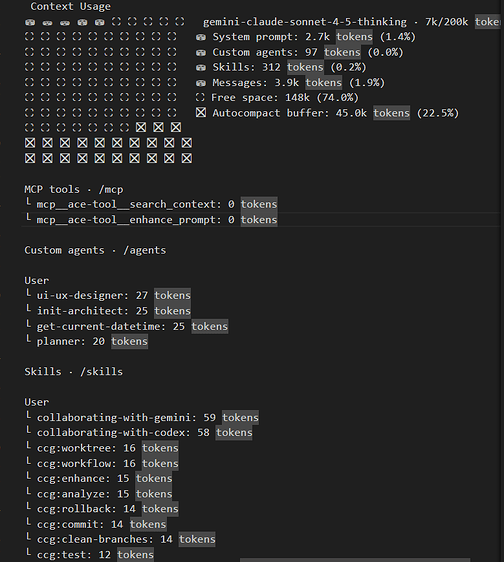Select the ui-ux-designer agent row

[x=108, y=295]
